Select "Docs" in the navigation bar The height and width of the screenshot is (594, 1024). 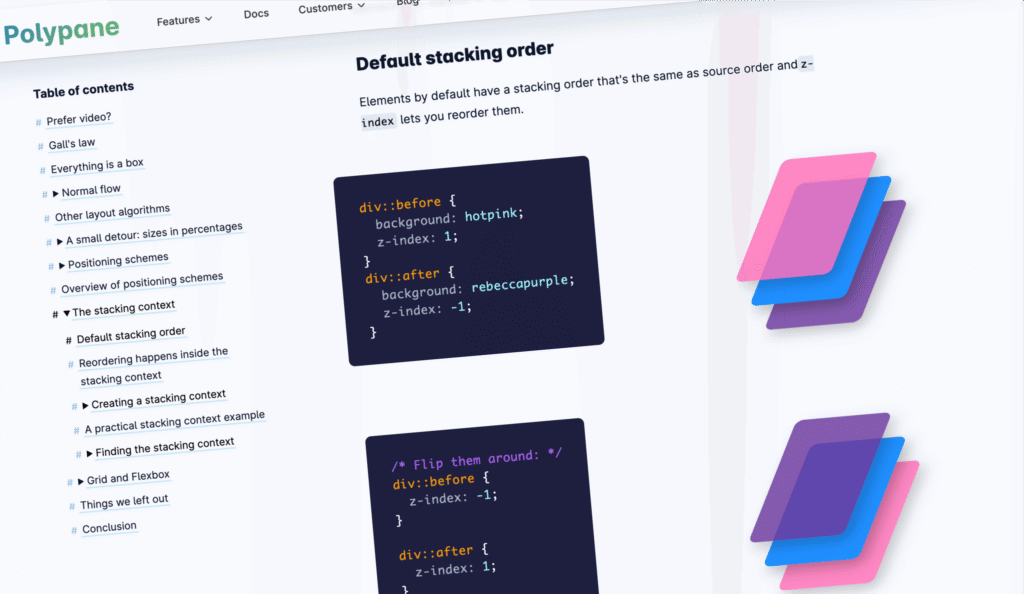coord(255,13)
